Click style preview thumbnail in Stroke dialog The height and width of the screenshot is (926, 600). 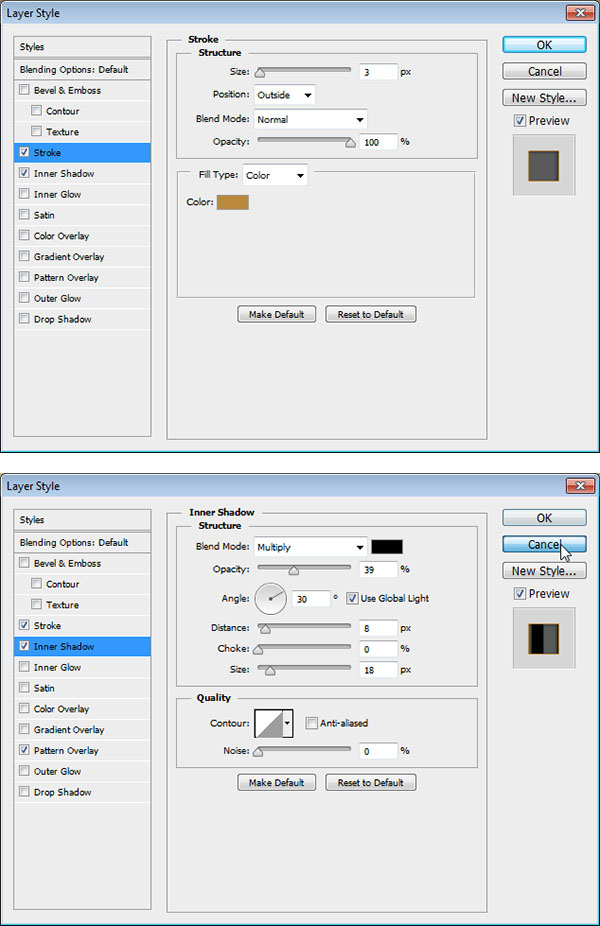point(544,165)
